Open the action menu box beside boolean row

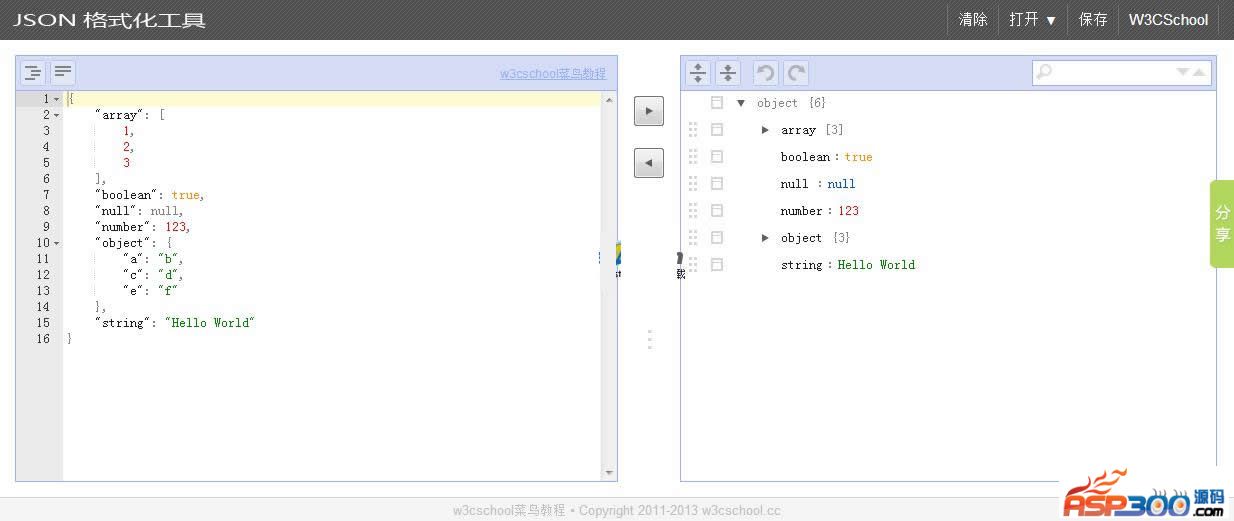click(716, 157)
